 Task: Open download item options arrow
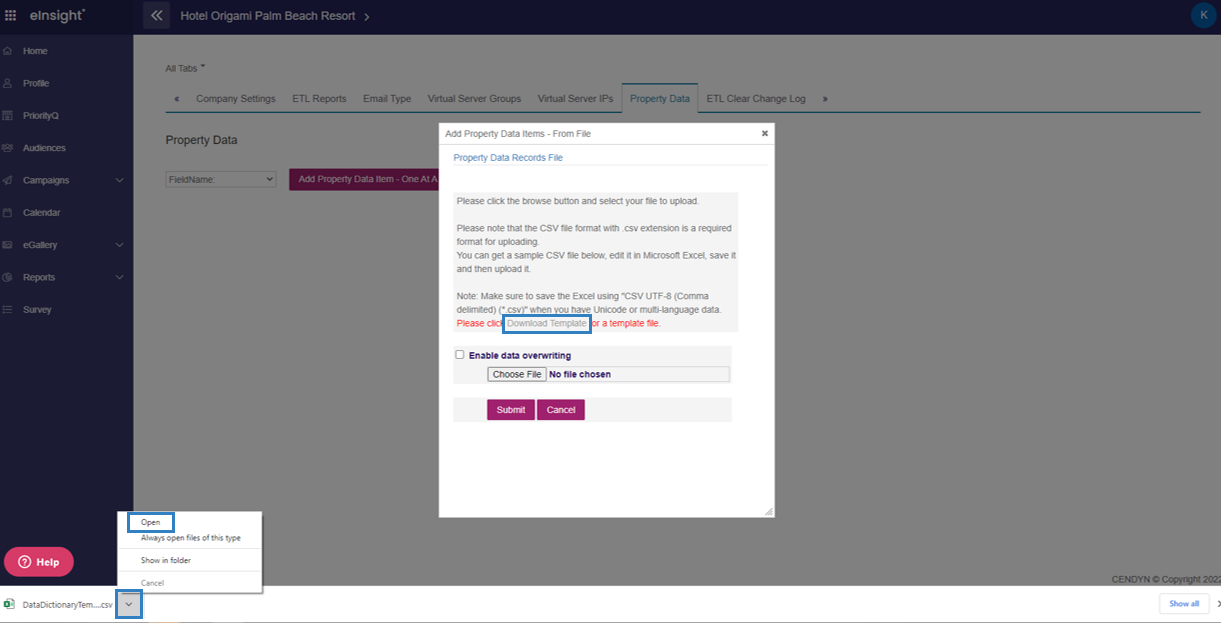point(129,604)
